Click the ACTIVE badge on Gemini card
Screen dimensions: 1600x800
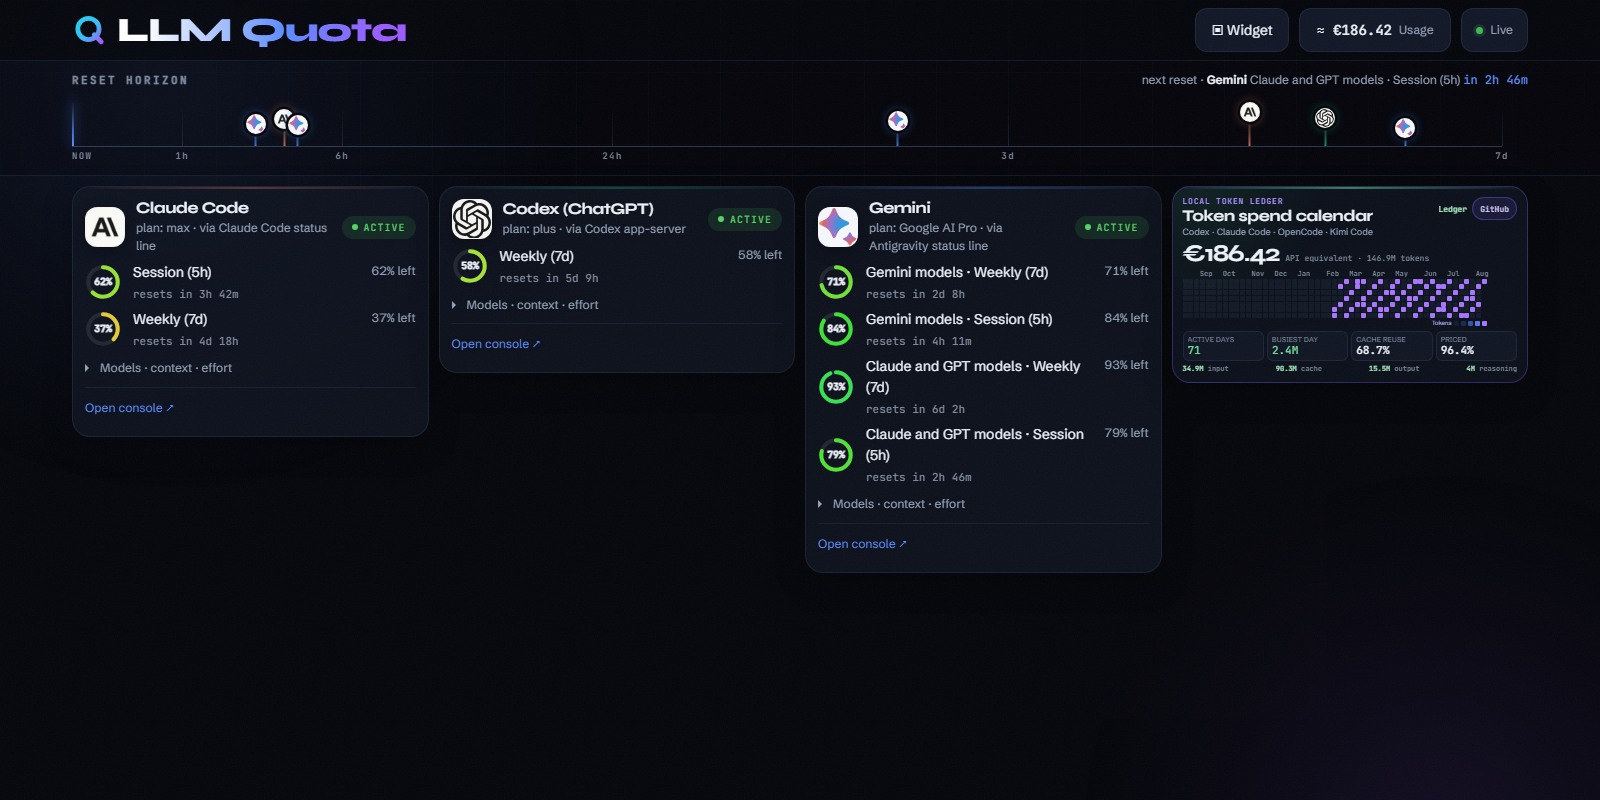click(x=1112, y=228)
